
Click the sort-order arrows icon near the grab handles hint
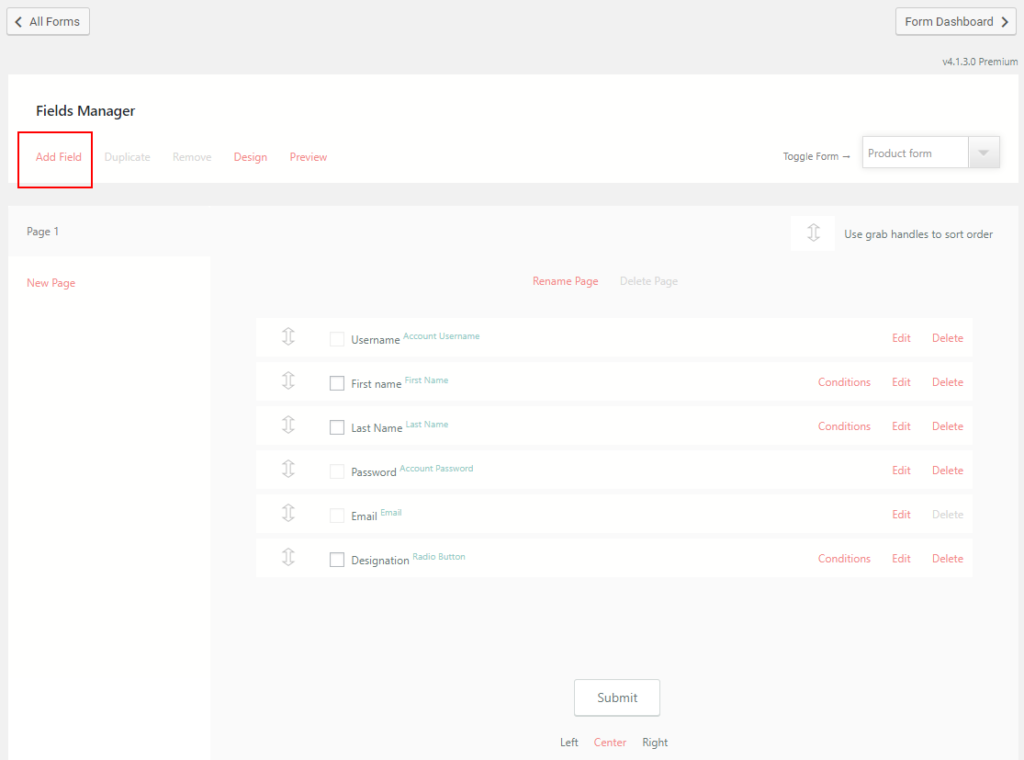[812, 233]
